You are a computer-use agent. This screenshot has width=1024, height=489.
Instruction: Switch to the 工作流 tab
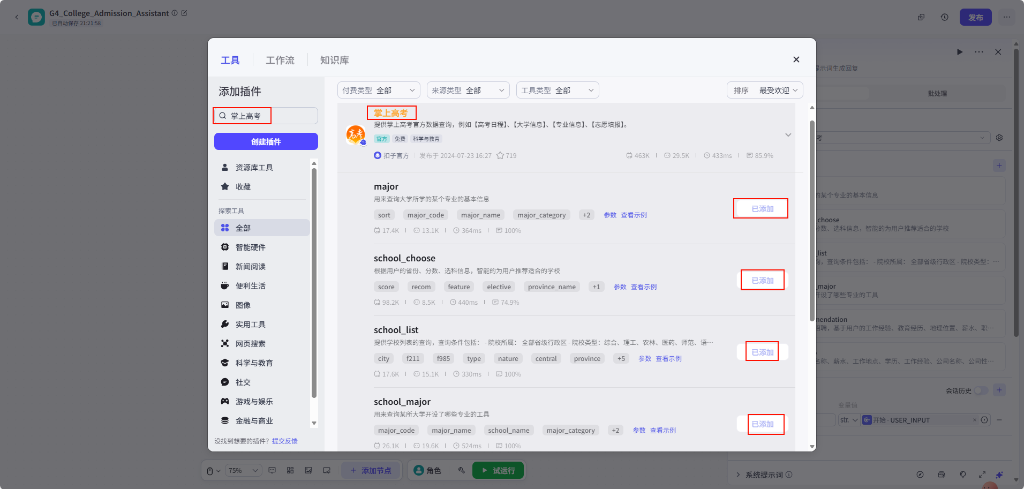280,60
